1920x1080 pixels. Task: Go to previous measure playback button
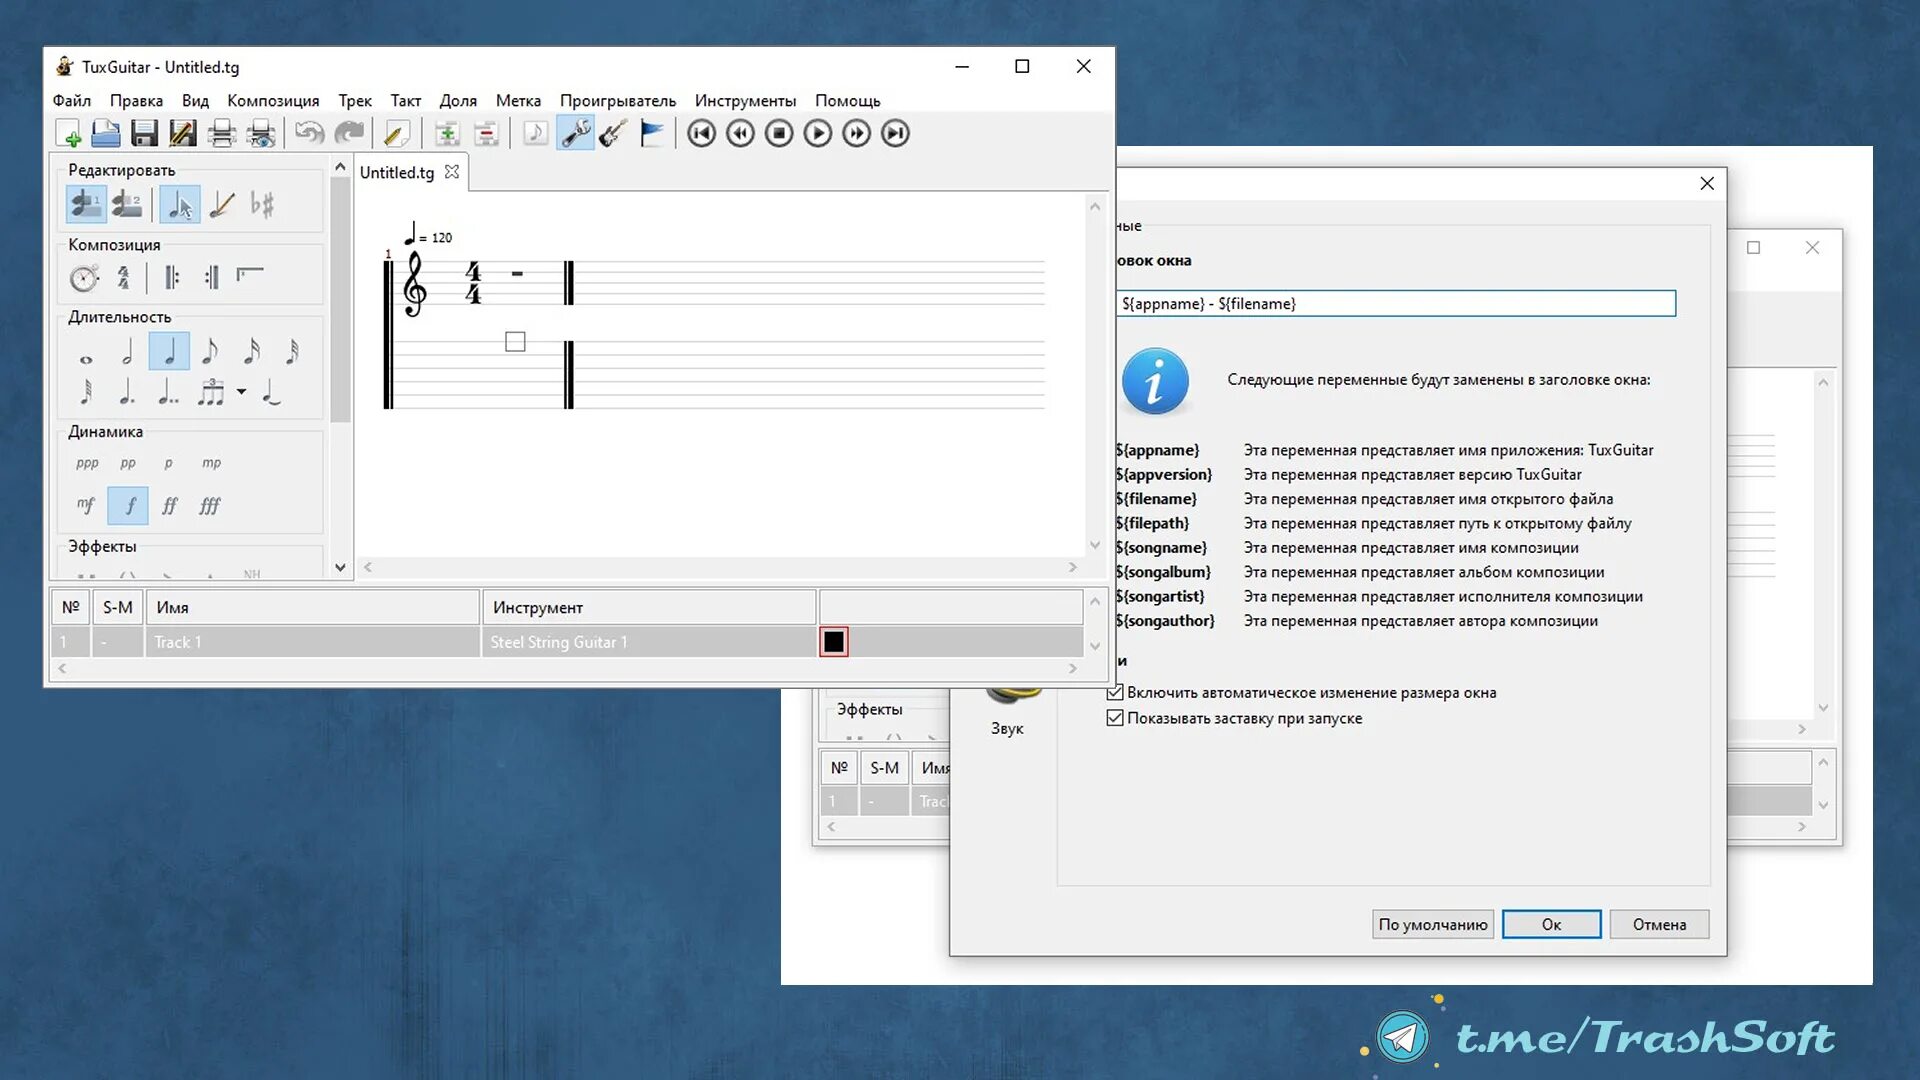tap(740, 133)
